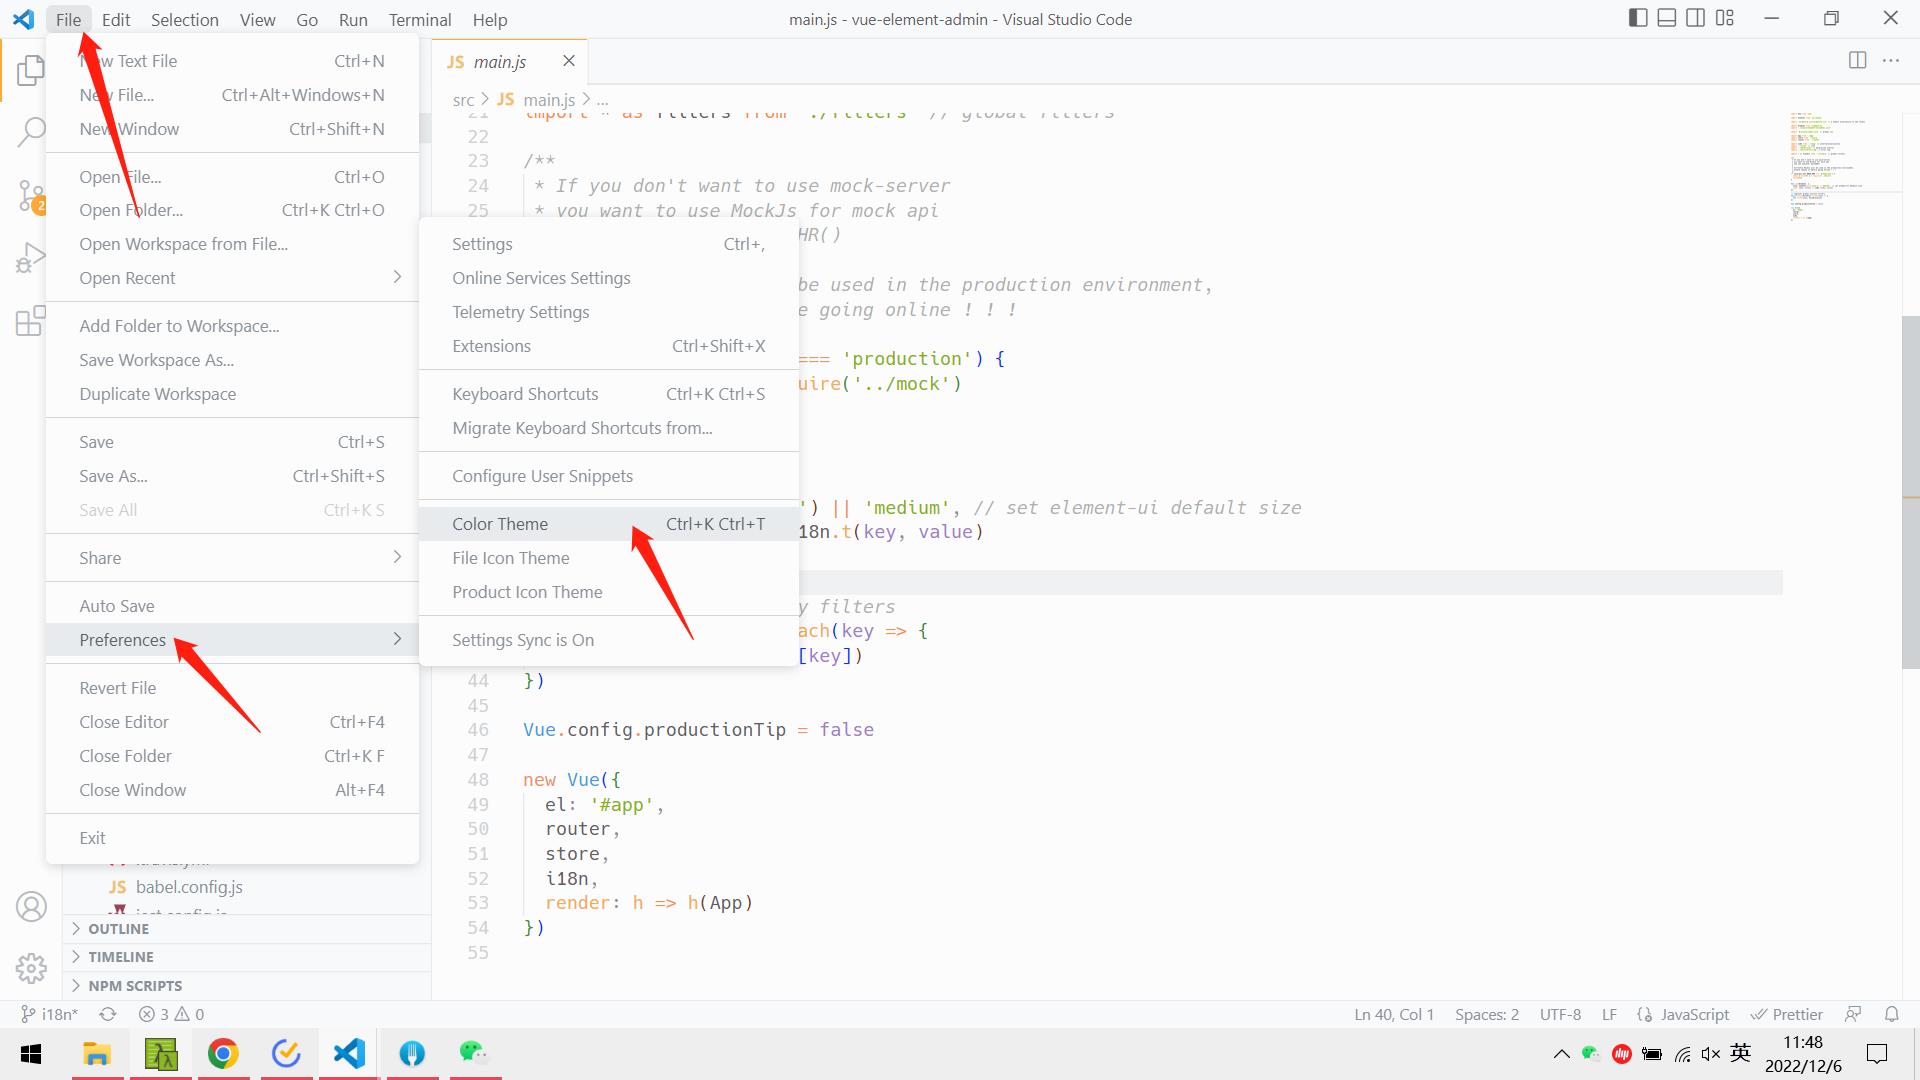Open the Explorer view in activity bar

pyautogui.click(x=31, y=71)
